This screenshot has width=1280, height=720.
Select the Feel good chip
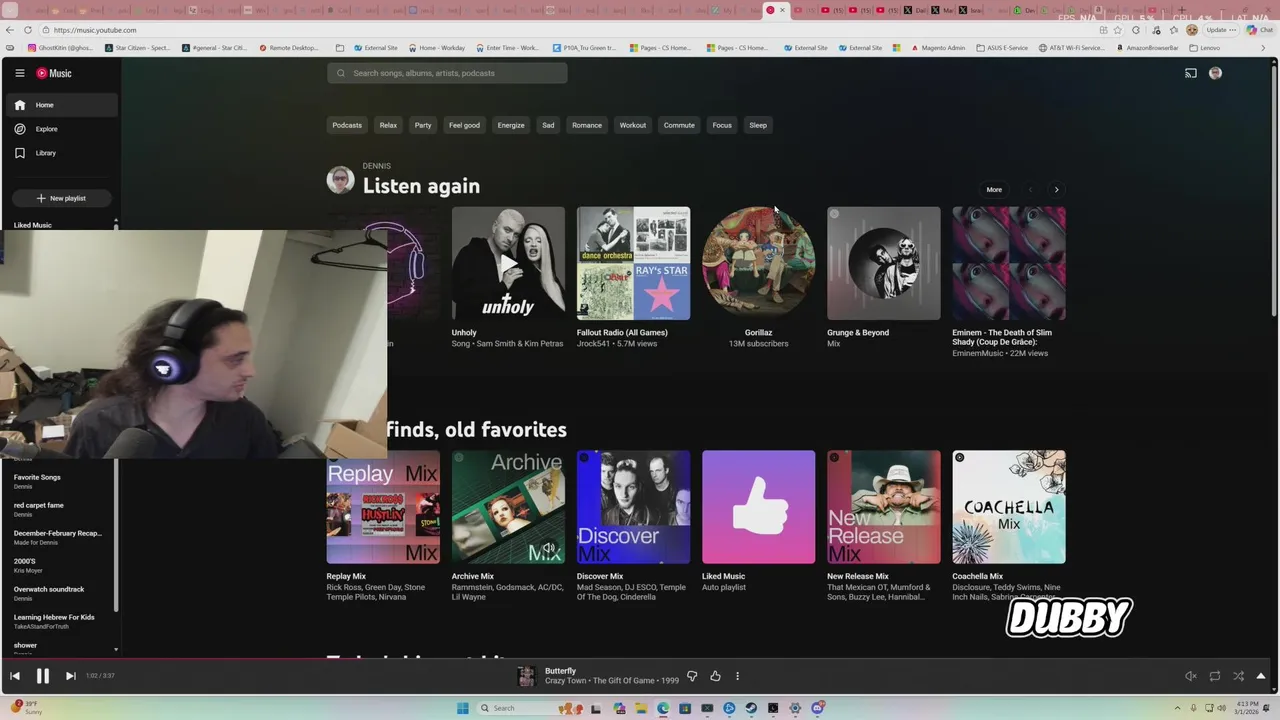(x=464, y=125)
